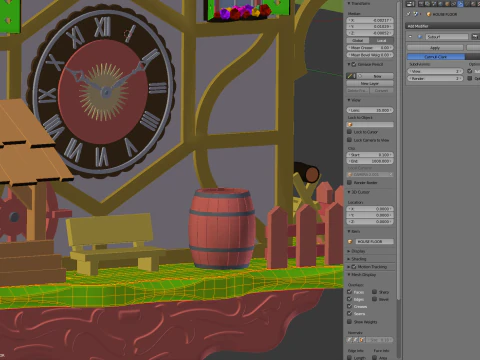Enable the Sharp overlay checkbox
The height and width of the screenshot is (360, 480).
click(x=374, y=292)
